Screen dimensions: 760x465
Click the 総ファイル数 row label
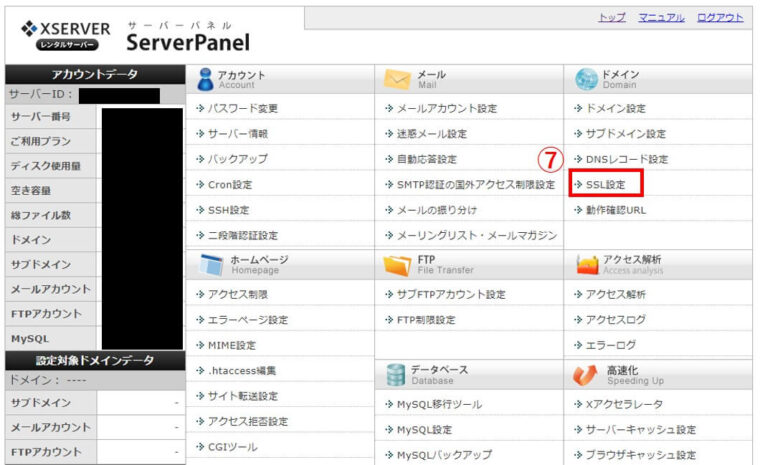[41, 215]
